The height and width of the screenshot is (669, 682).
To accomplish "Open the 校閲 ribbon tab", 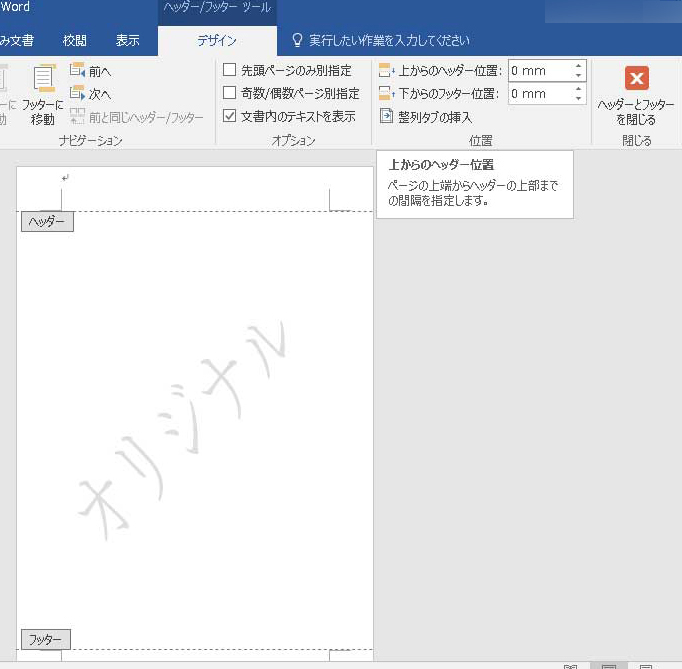I will (75, 41).
